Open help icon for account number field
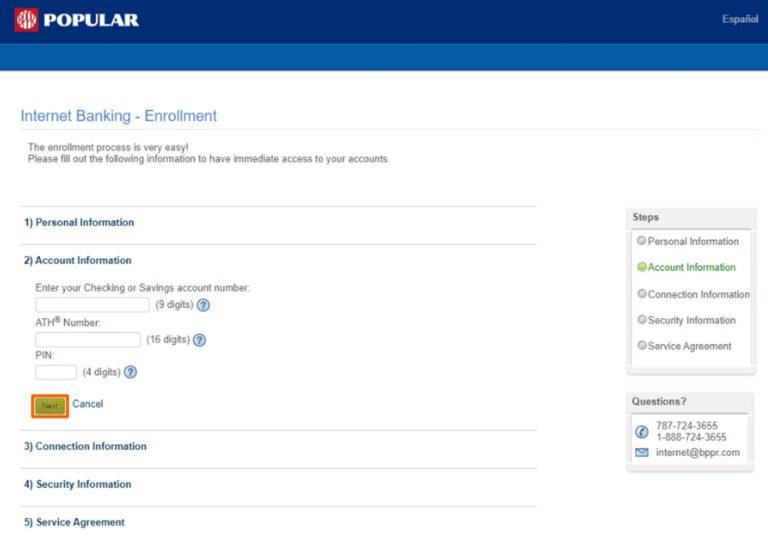This screenshot has height=538, width=768. (x=203, y=305)
